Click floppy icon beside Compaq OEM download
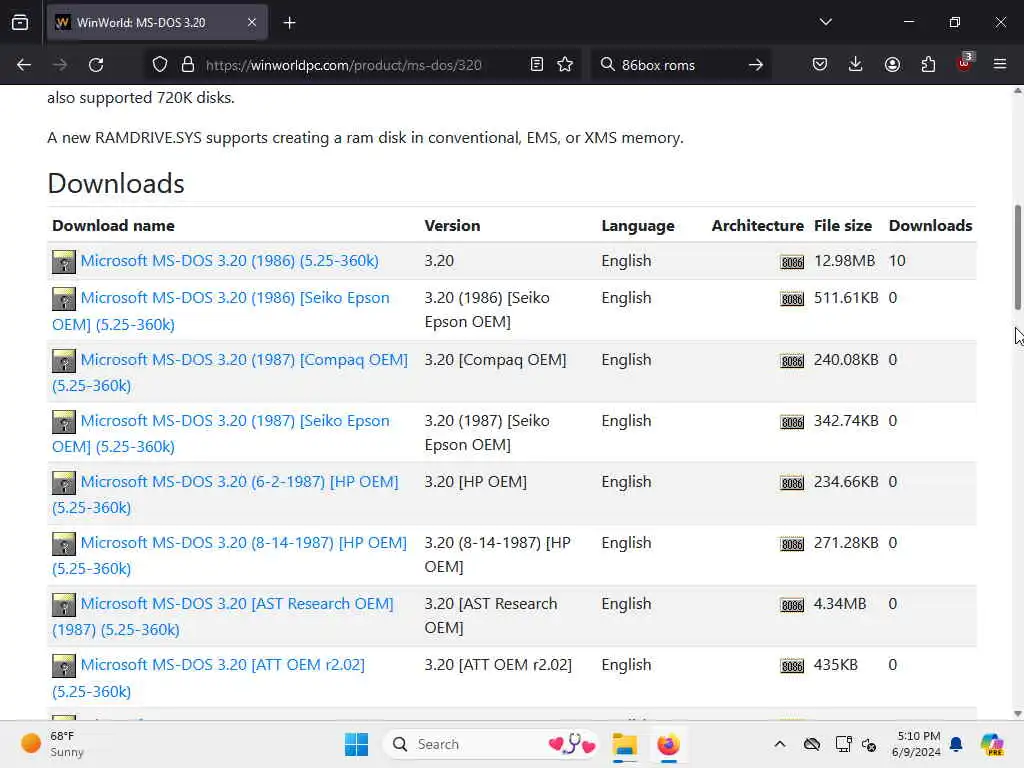Image resolution: width=1024 pixels, height=768 pixels. [x=64, y=360]
